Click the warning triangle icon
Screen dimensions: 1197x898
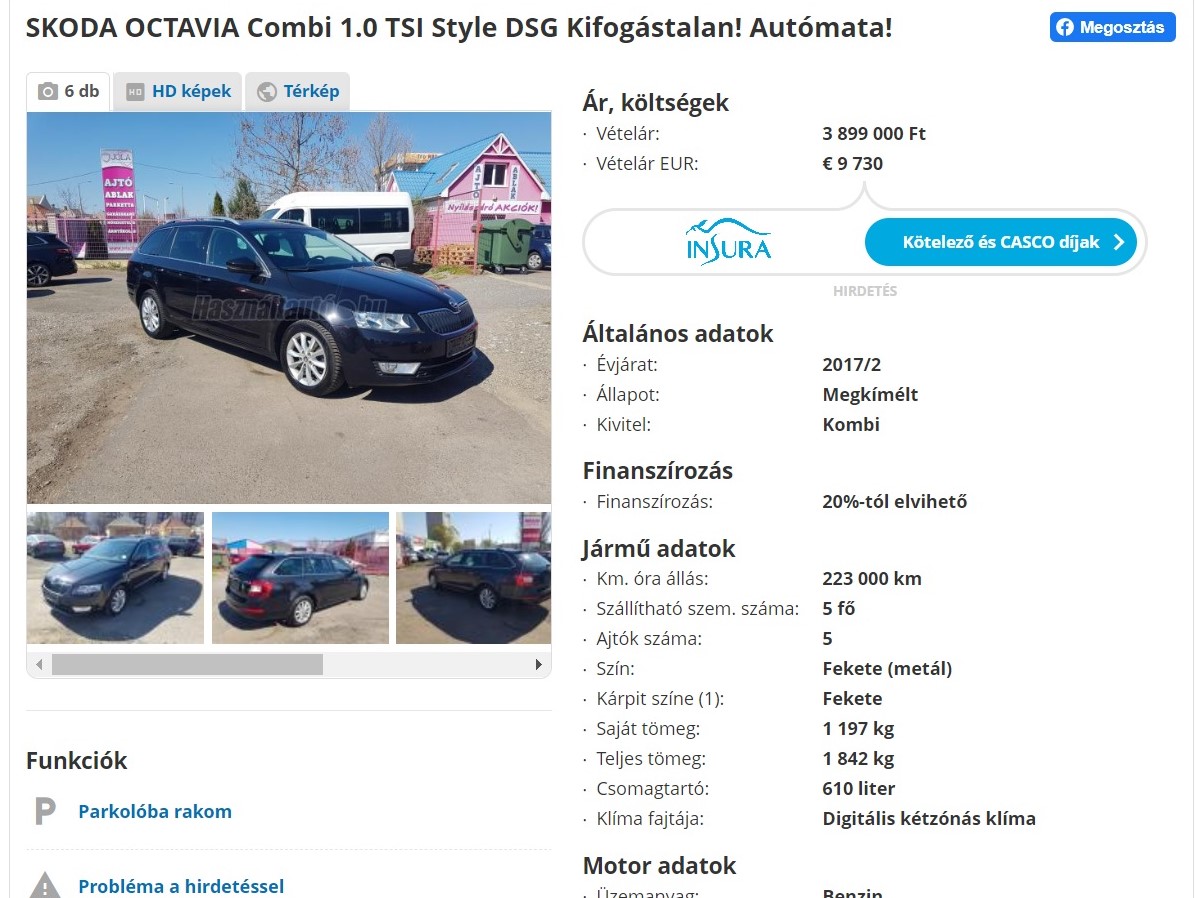46,886
